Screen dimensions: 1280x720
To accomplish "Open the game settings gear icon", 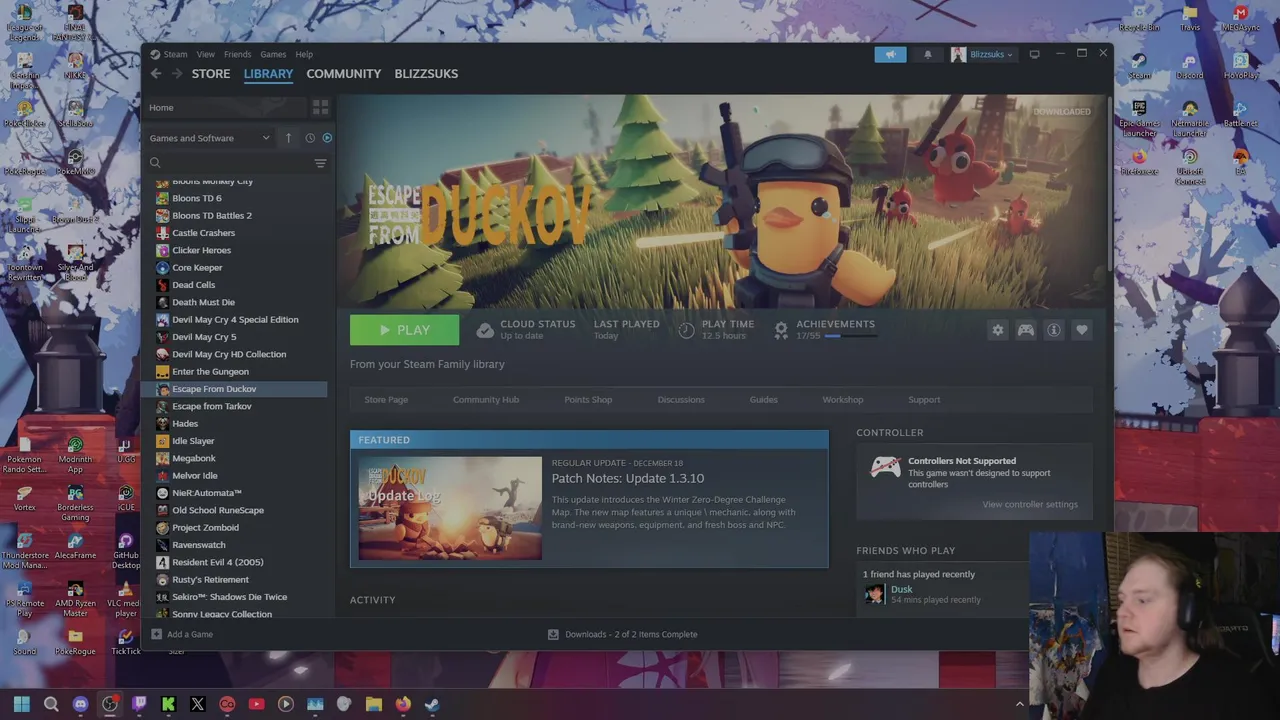I will click(997, 330).
